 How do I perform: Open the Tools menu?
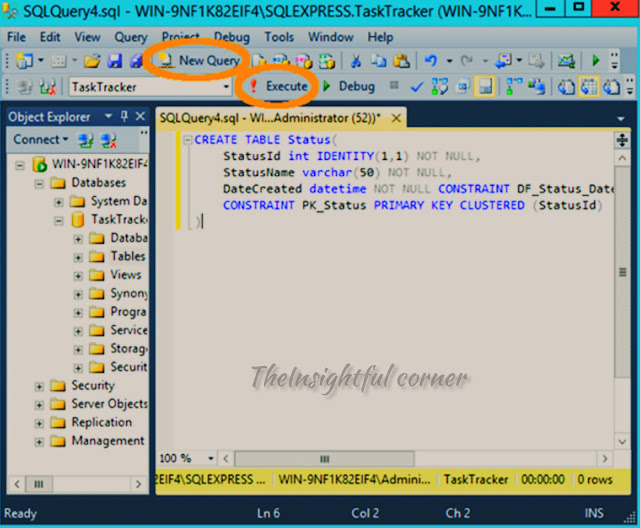point(279,37)
